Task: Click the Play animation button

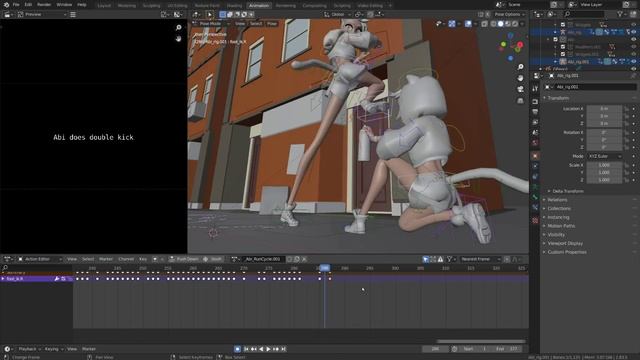Action: [x=268, y=349]
